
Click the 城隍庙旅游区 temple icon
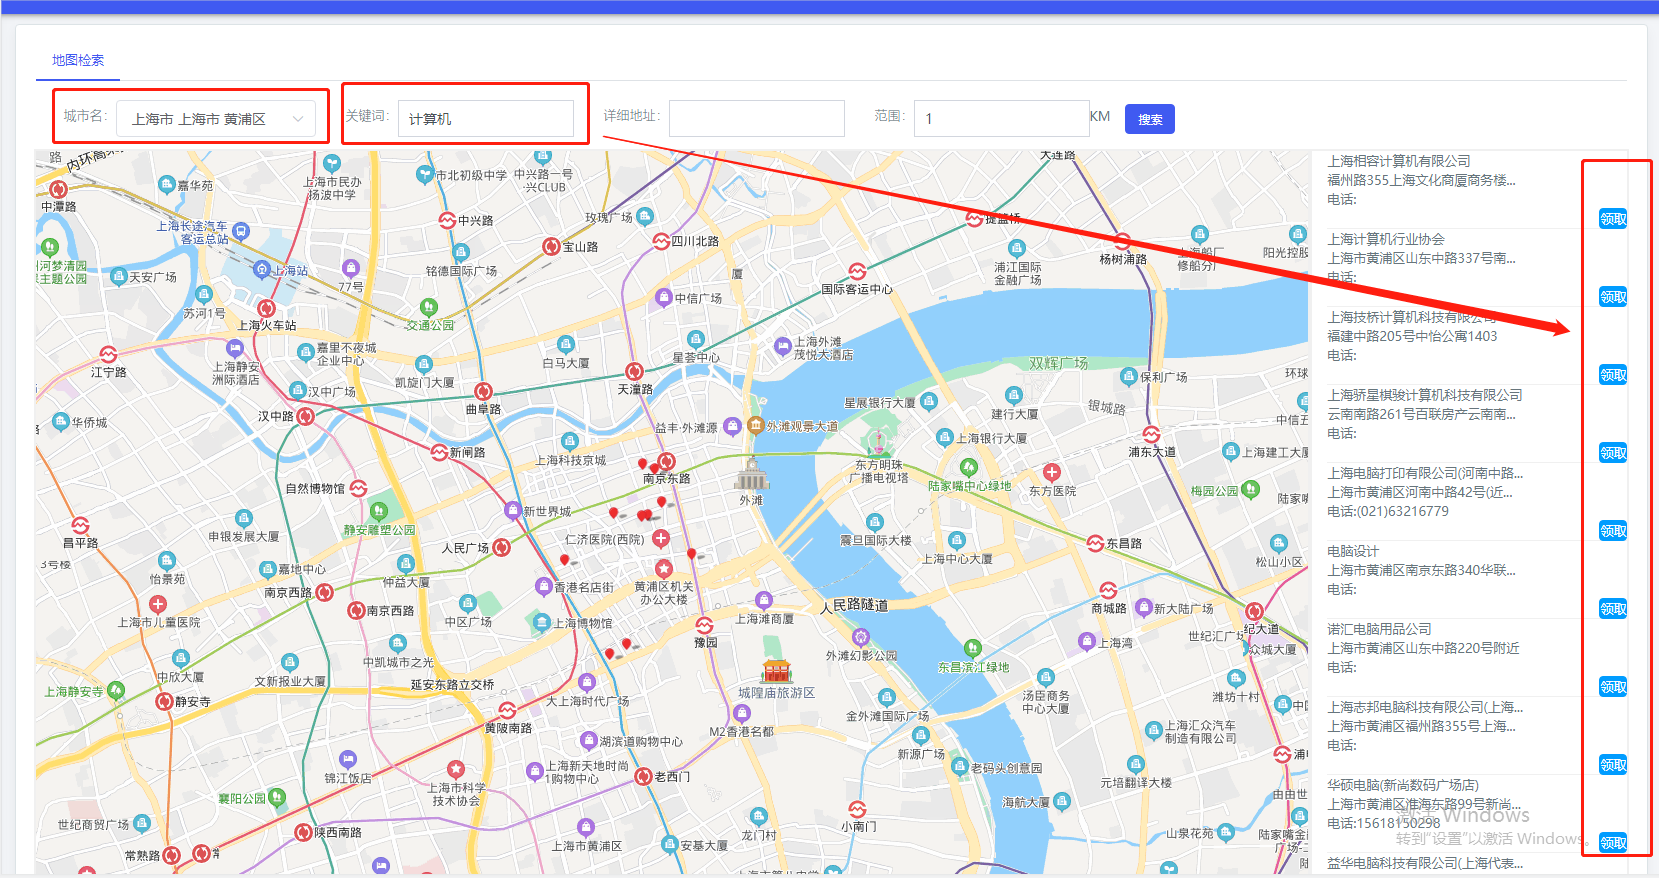pyautogui.click(x=777, y=670)
